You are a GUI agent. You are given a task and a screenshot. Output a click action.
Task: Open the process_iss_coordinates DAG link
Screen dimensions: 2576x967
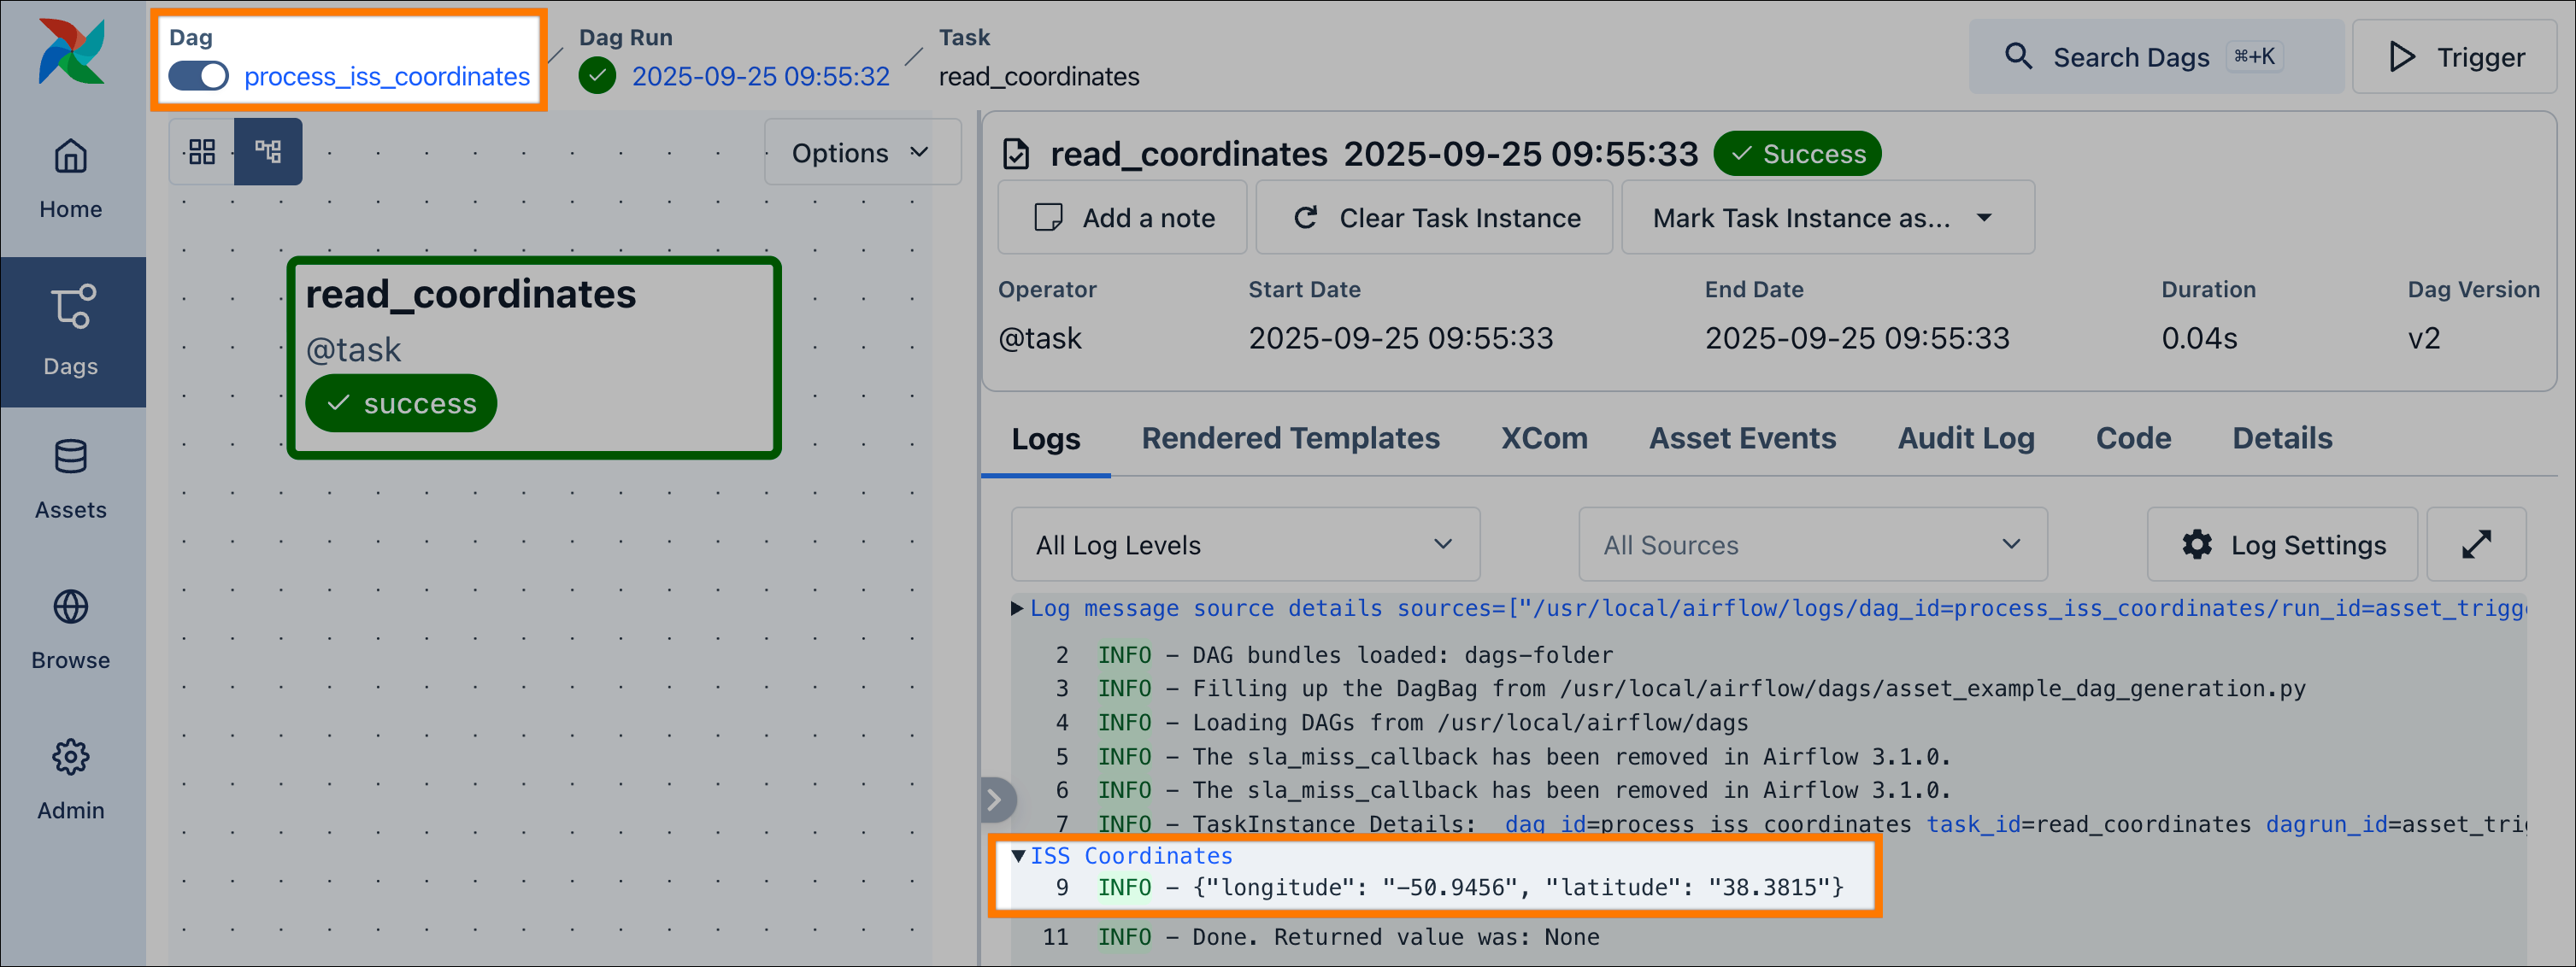click(x=386, y=76)
